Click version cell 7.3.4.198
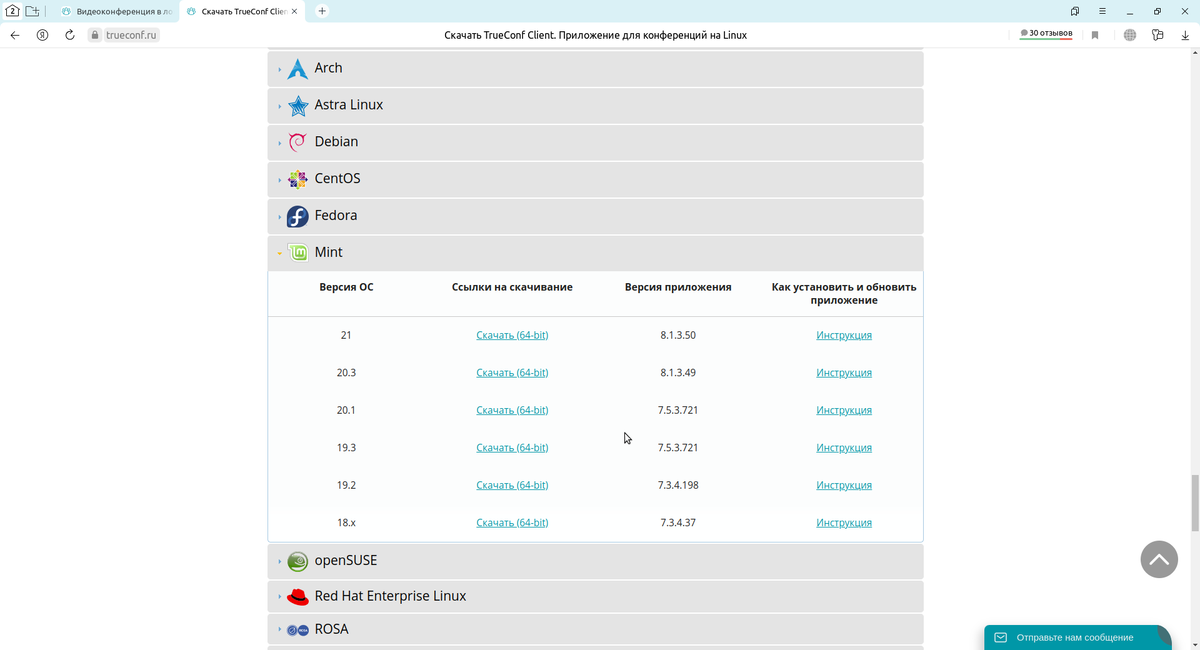Viewport: 1200px width, 650px height. [x=678, y=486]
